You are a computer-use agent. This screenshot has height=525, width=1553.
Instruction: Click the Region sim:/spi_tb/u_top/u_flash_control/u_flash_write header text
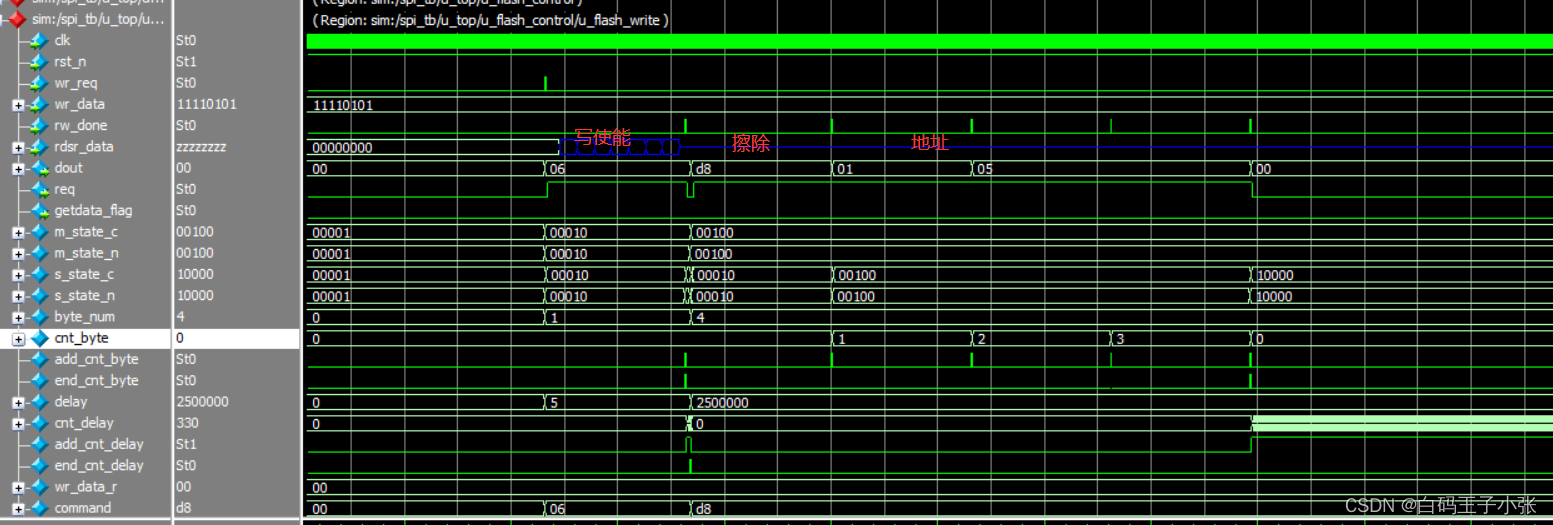pos(490,20)
